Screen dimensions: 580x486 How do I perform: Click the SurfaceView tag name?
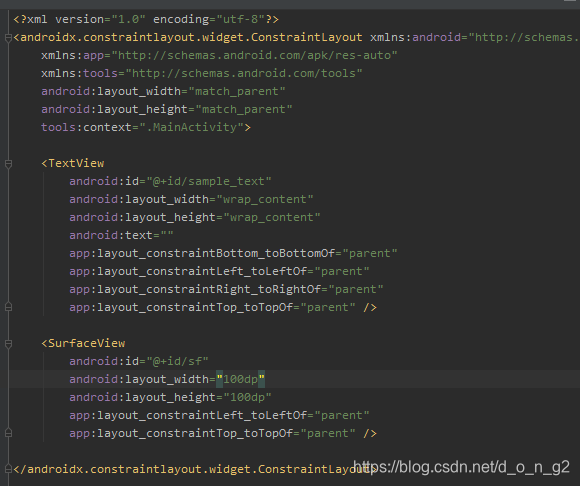[x=87, y=343]
